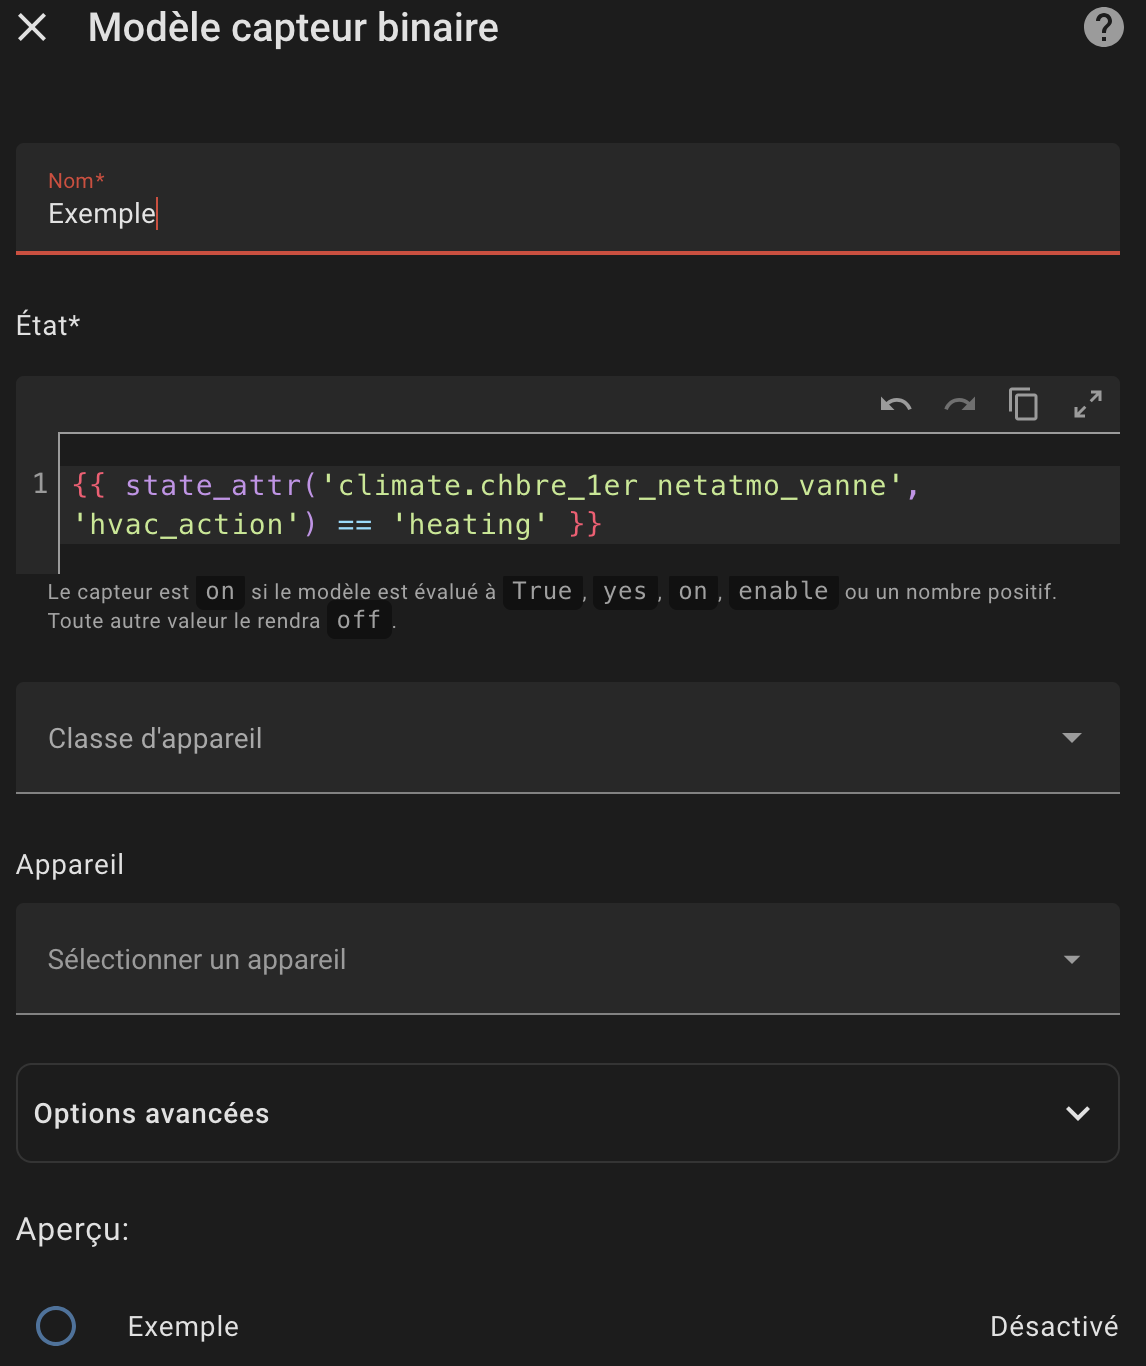Image resolution: width=1146 pixels, height=1366 pixels.
Task: Click the climate.chbre_1er_netatmo_vanne entity string
Action: (x=611, y=486)
